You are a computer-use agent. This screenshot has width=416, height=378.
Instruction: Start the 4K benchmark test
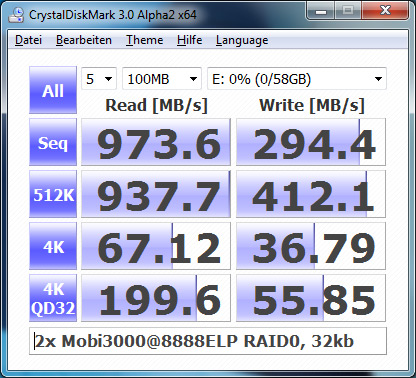pos(53,246)
